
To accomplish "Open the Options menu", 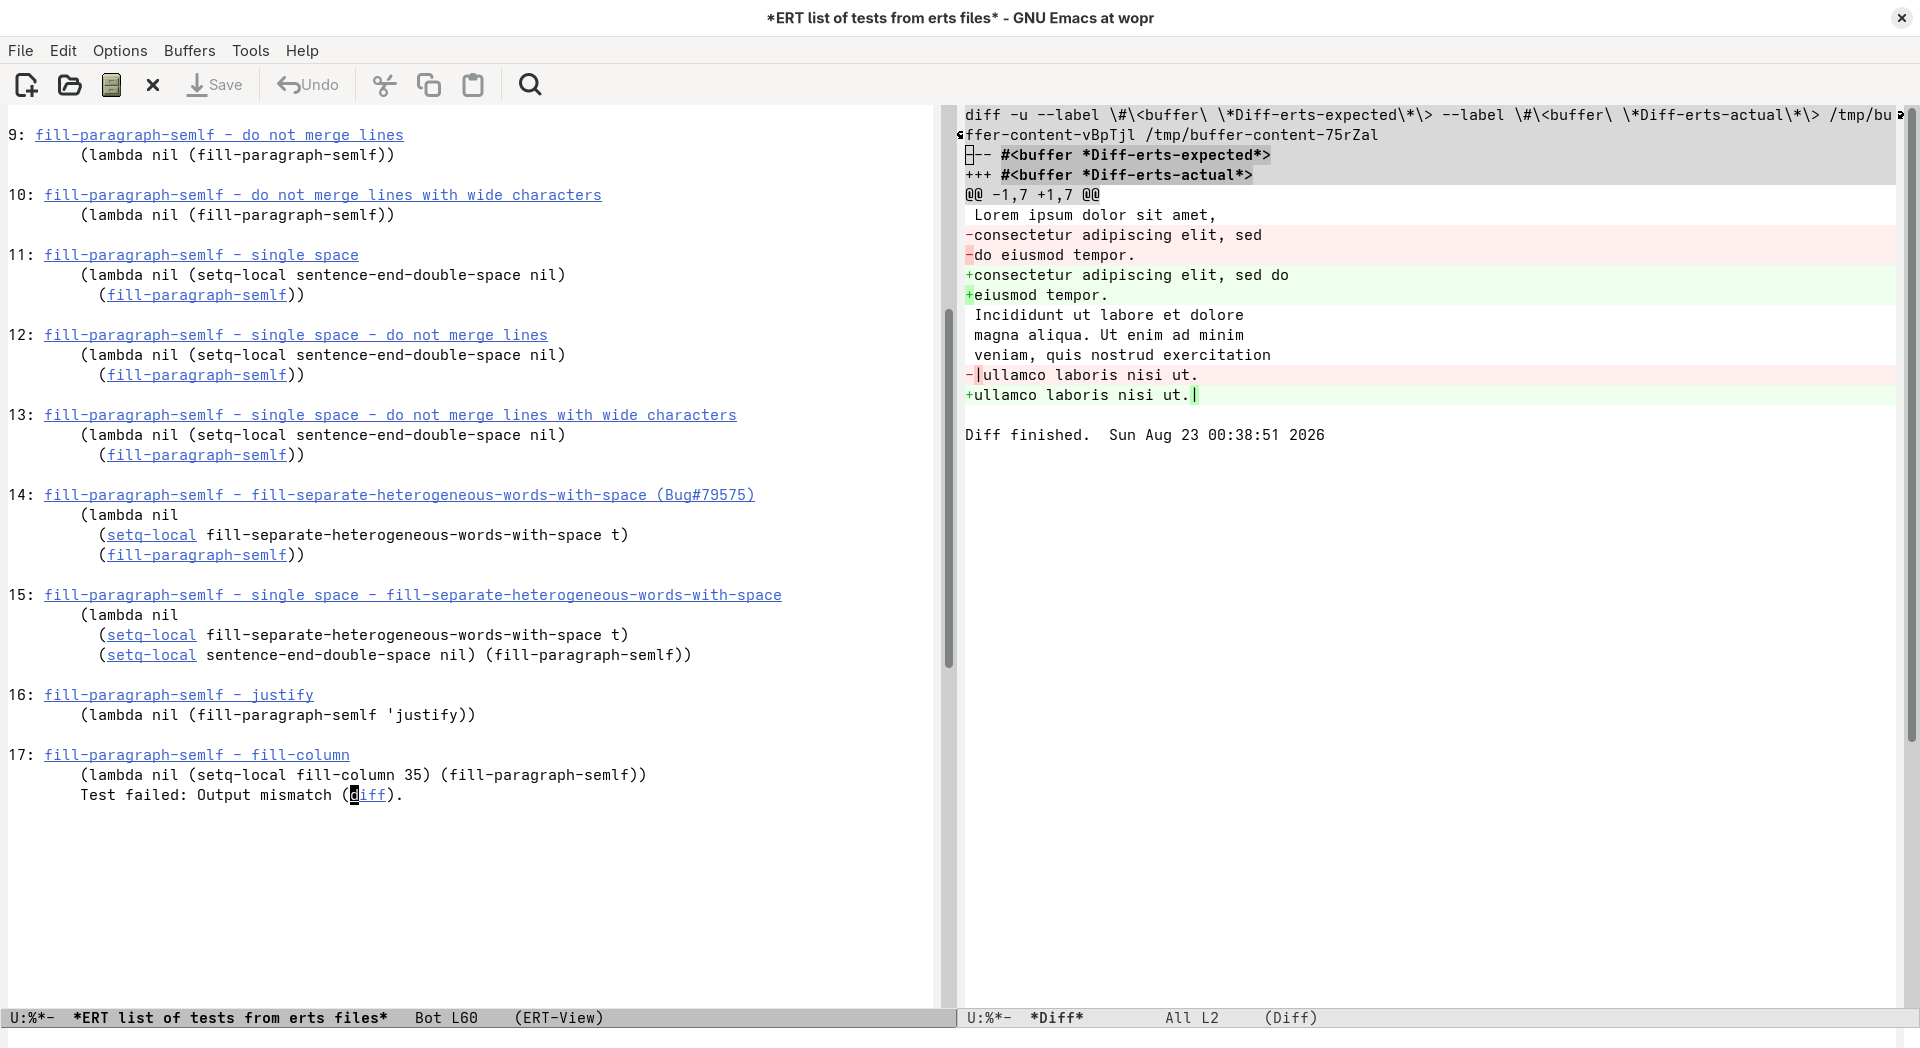I will 120,51.
